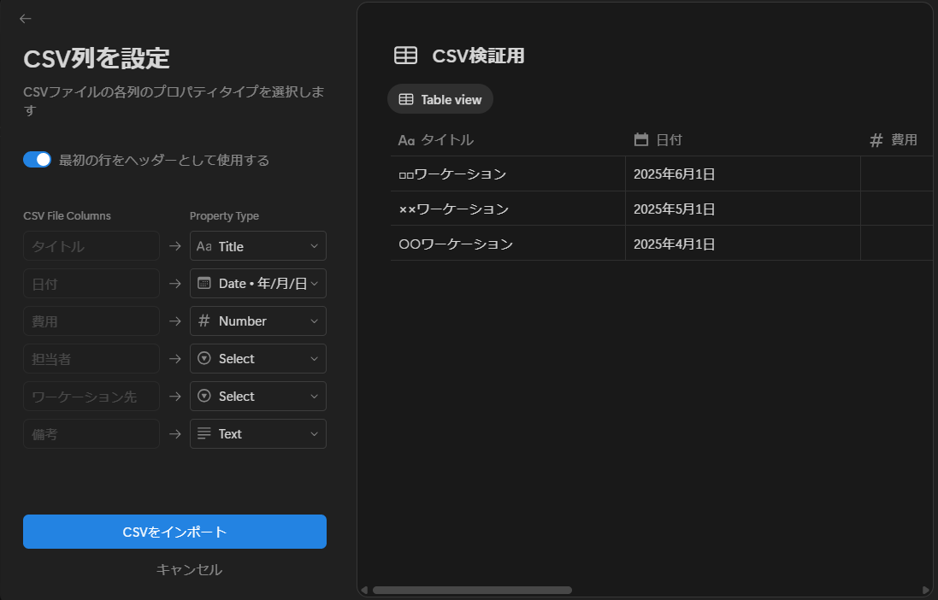Click the CSVをインポート button
This screenshot has width=938, height=600.
(x=175, y=532)
